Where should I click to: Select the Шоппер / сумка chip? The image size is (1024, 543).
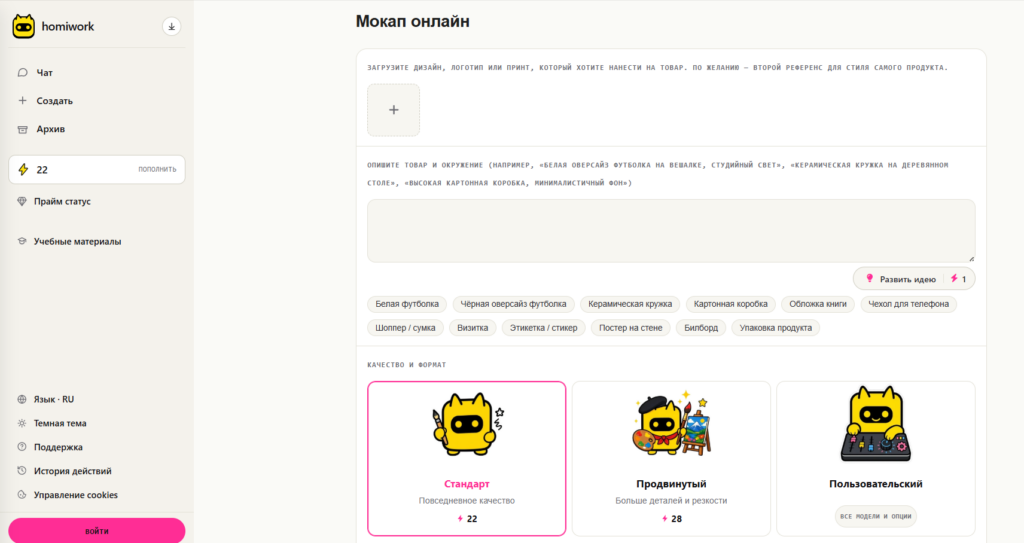[x=405, y=328]
